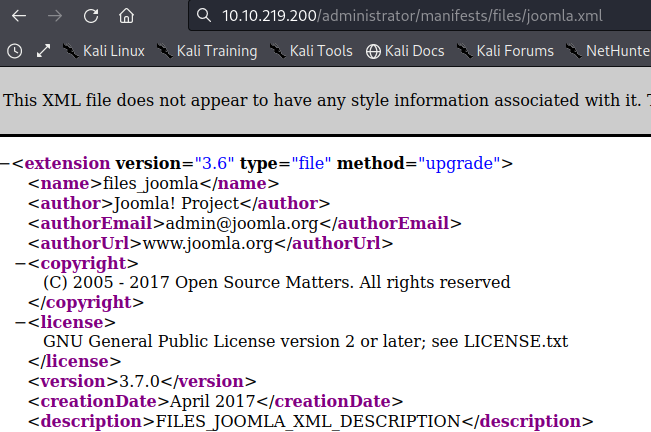The width and height of the screenshot is (651, 432).
Task: Click the type attribute value "file"
Action: click(311, 163)
